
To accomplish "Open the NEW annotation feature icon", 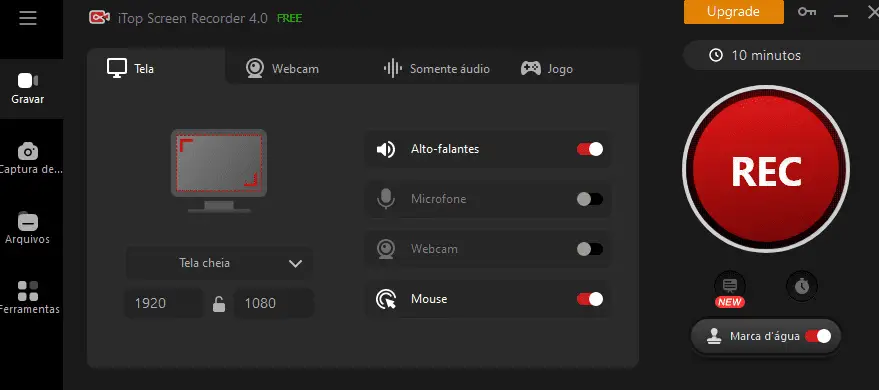I will 730,287.
